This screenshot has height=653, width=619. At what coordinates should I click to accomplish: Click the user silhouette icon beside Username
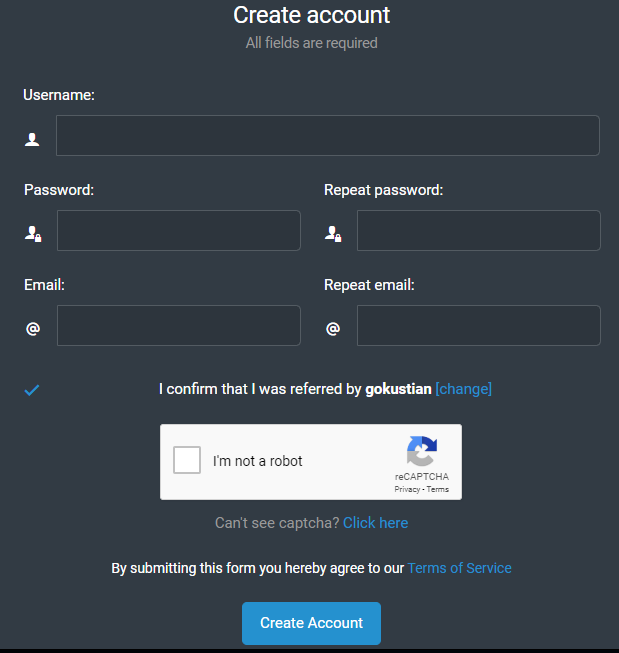click(x=32, y=140)
